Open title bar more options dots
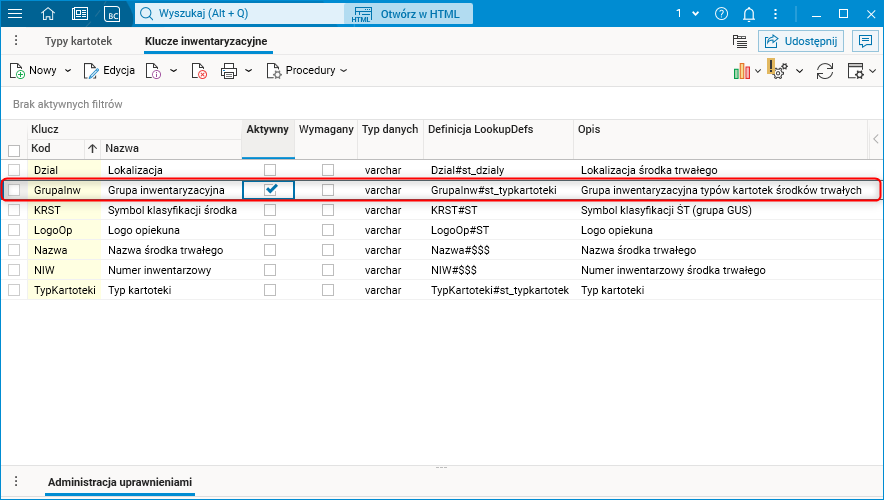The height and width of the screenshot is (500, 884). point(776,14)
